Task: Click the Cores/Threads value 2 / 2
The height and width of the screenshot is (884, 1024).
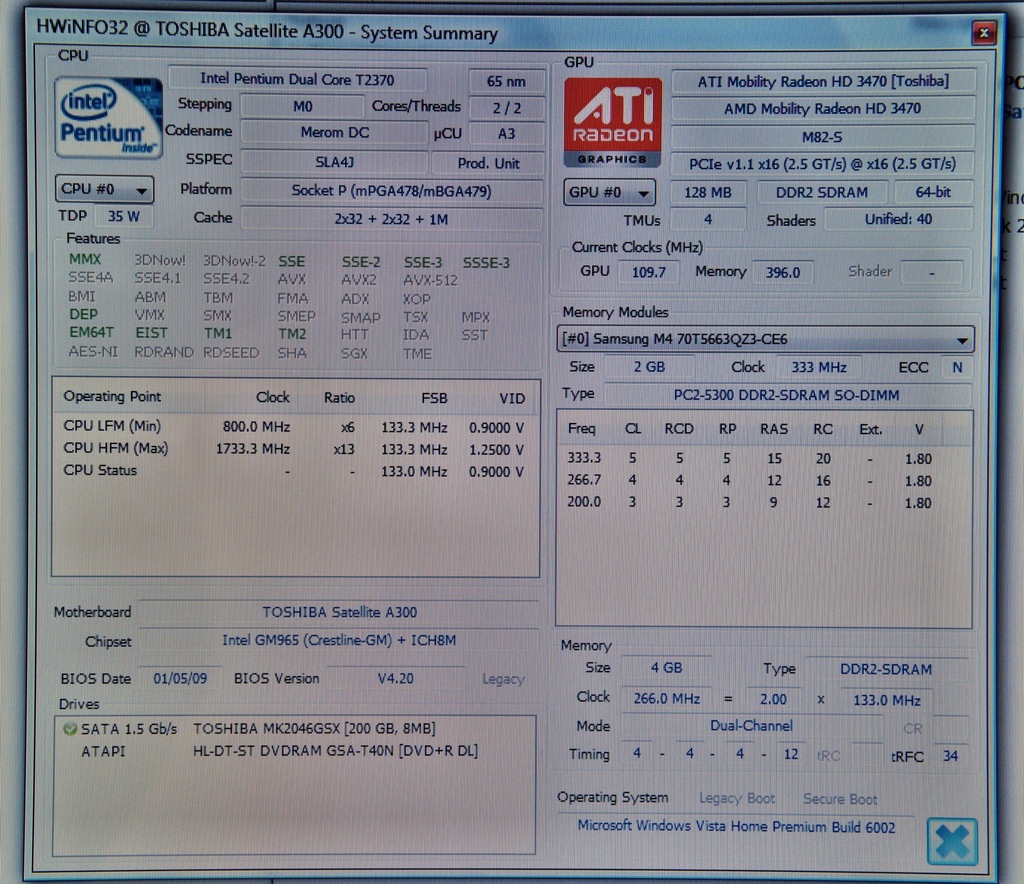Action: [507, 108]
